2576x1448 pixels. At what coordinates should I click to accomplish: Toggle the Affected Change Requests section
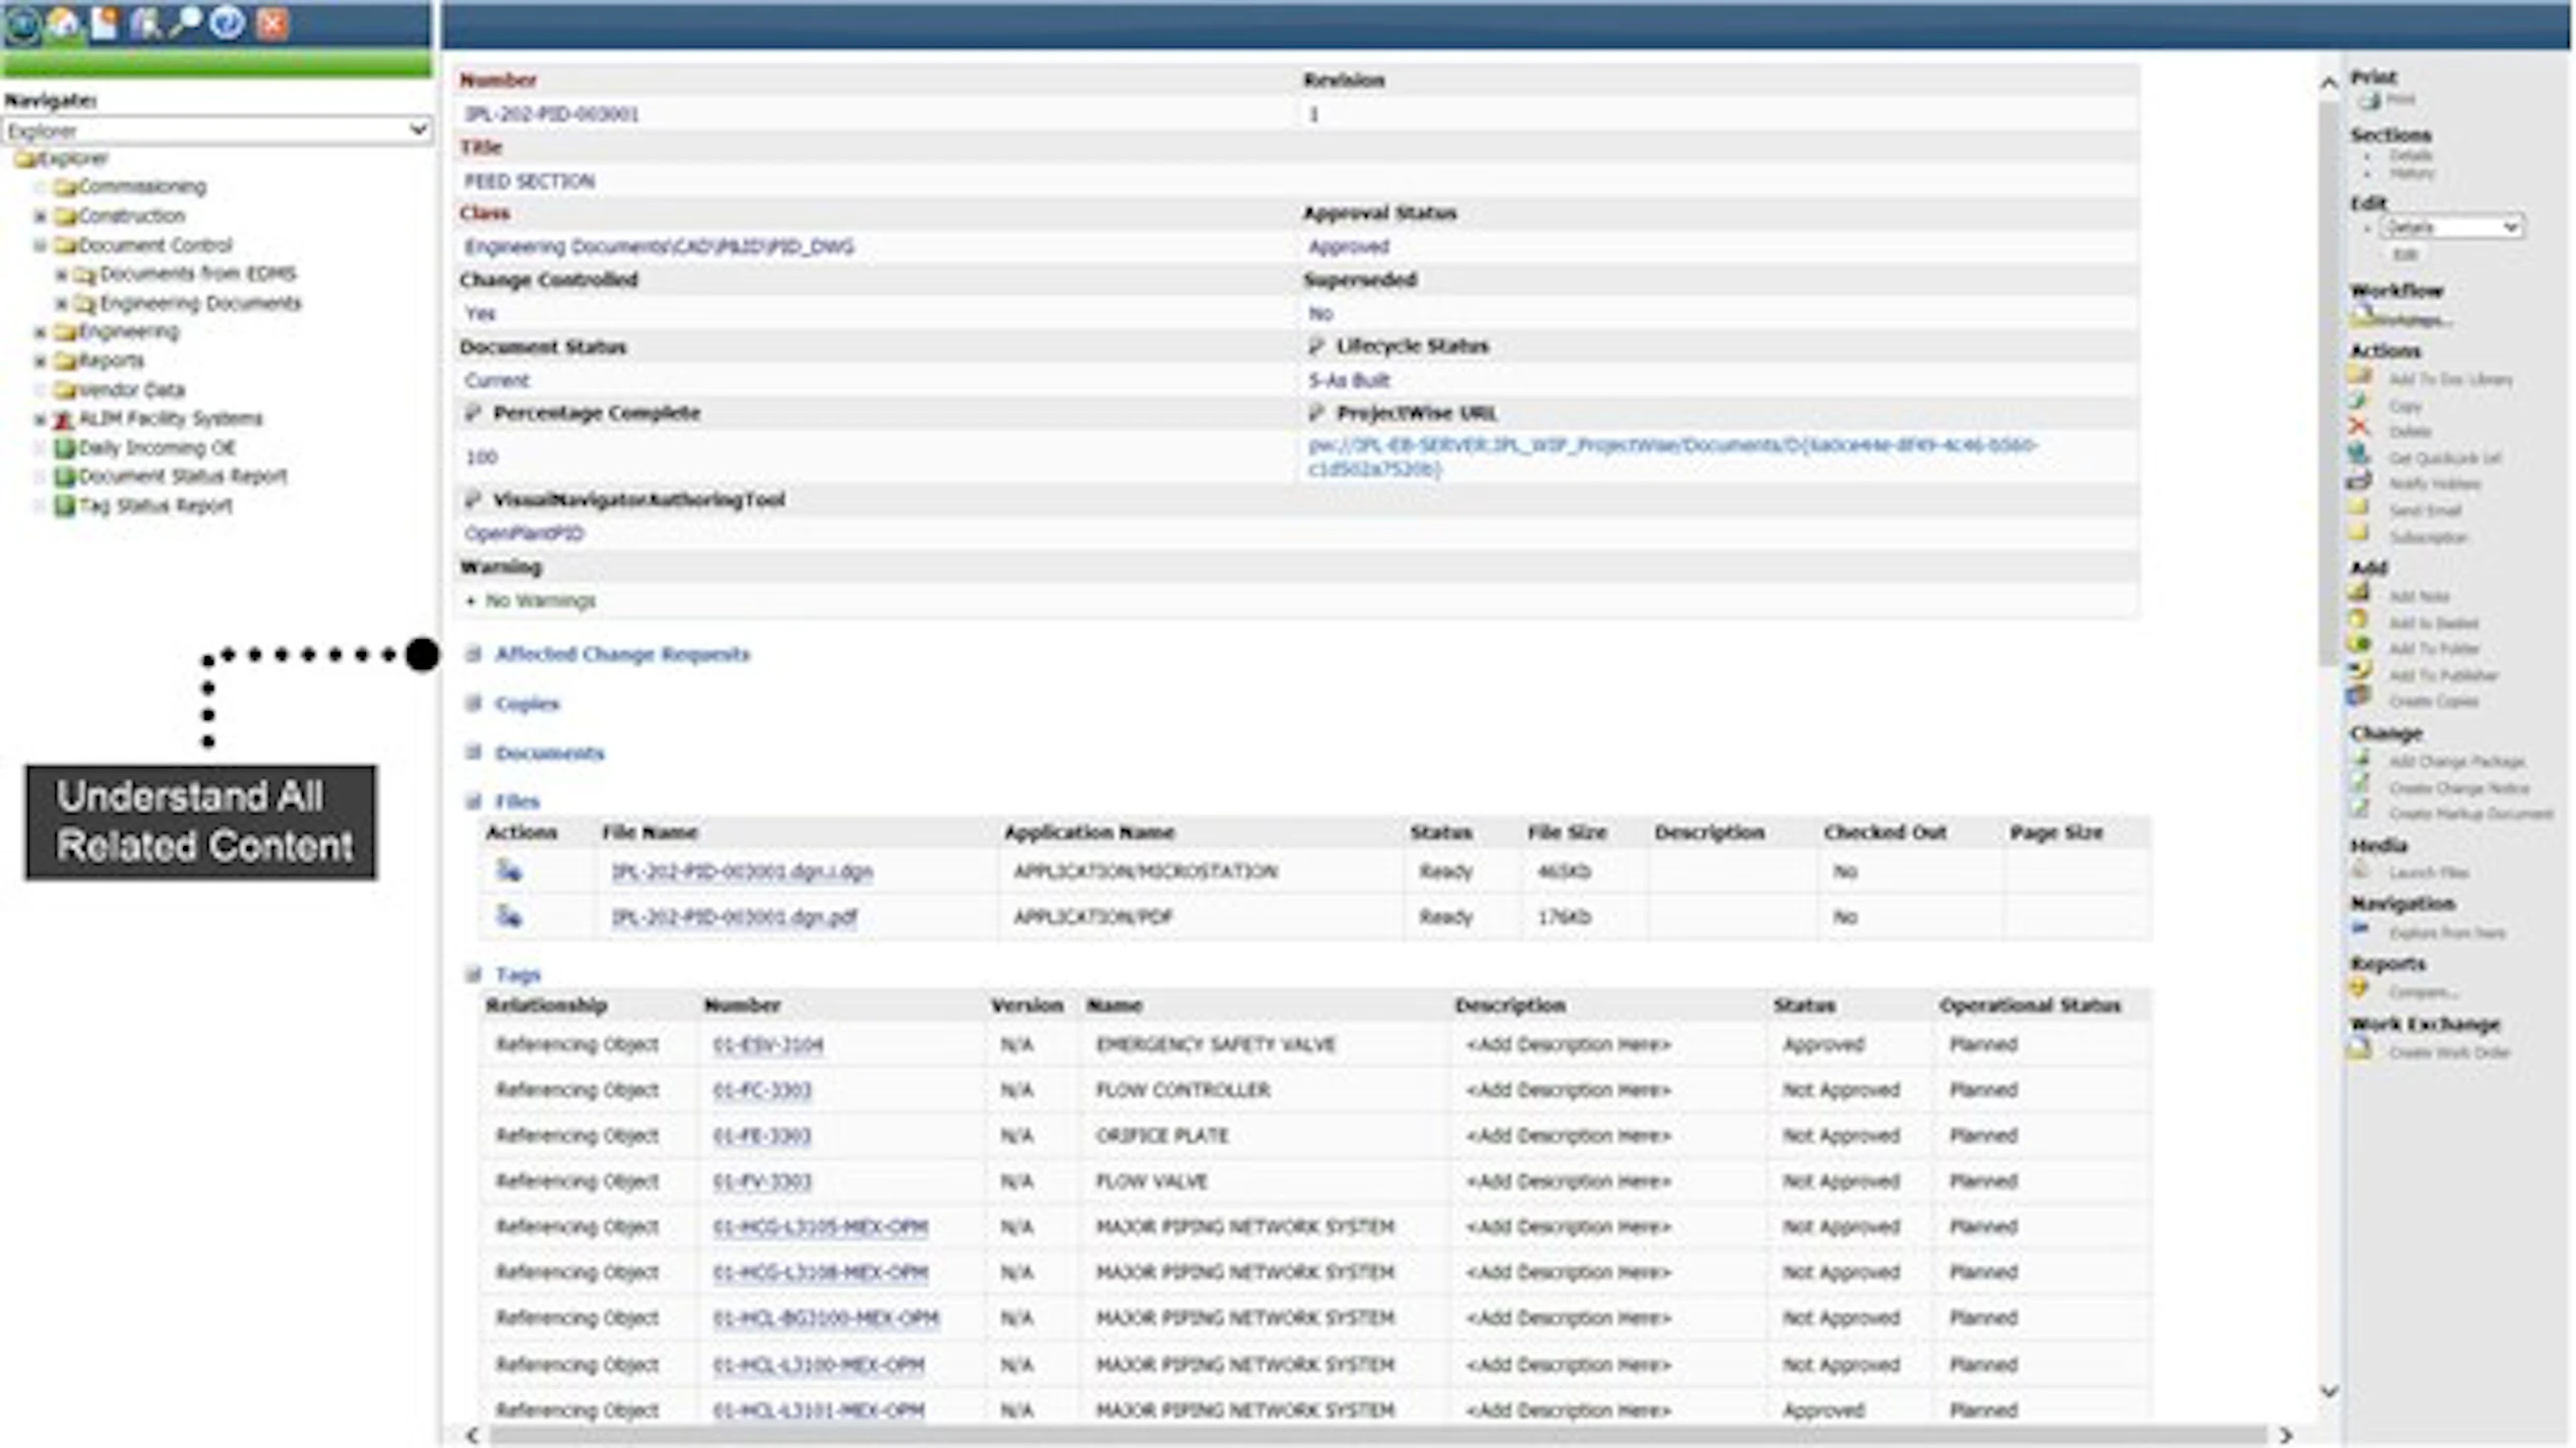[x=474, y=654]
